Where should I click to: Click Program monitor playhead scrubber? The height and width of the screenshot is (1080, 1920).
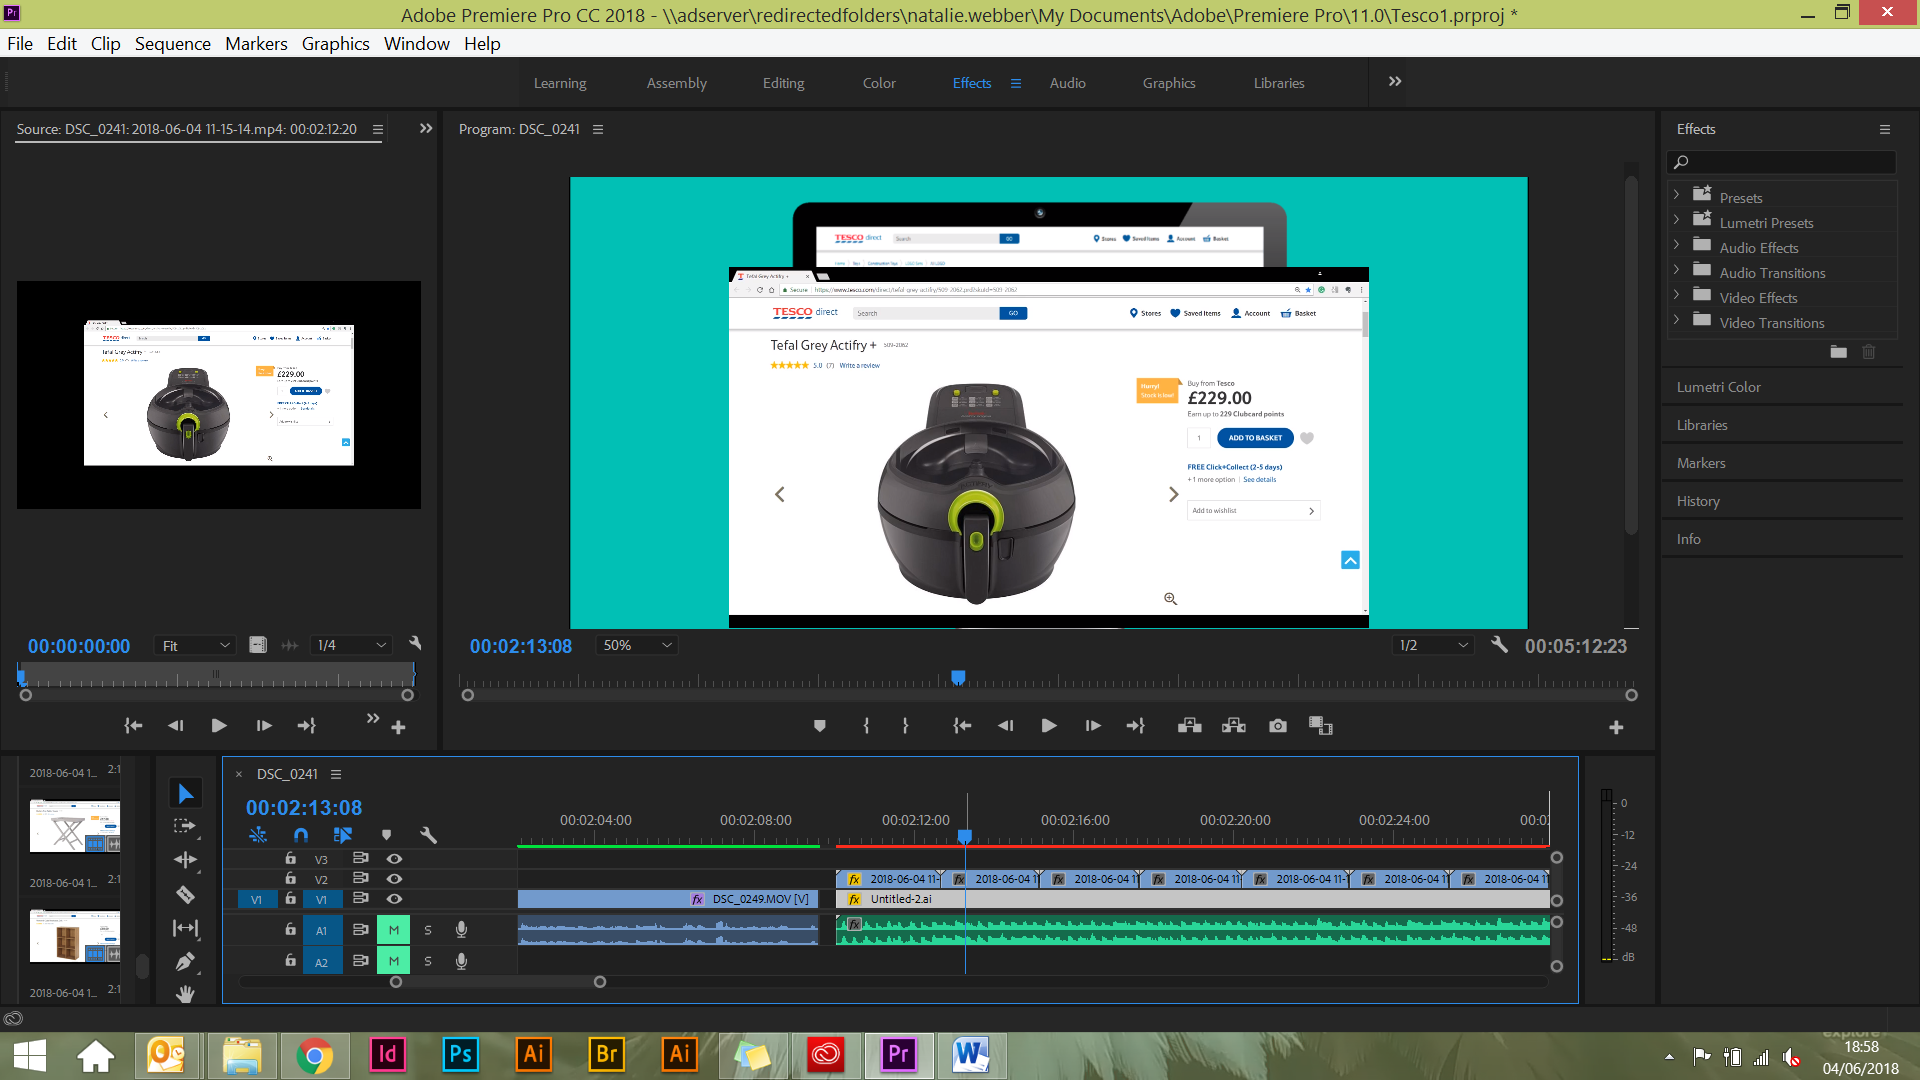(x=958, y=678)
